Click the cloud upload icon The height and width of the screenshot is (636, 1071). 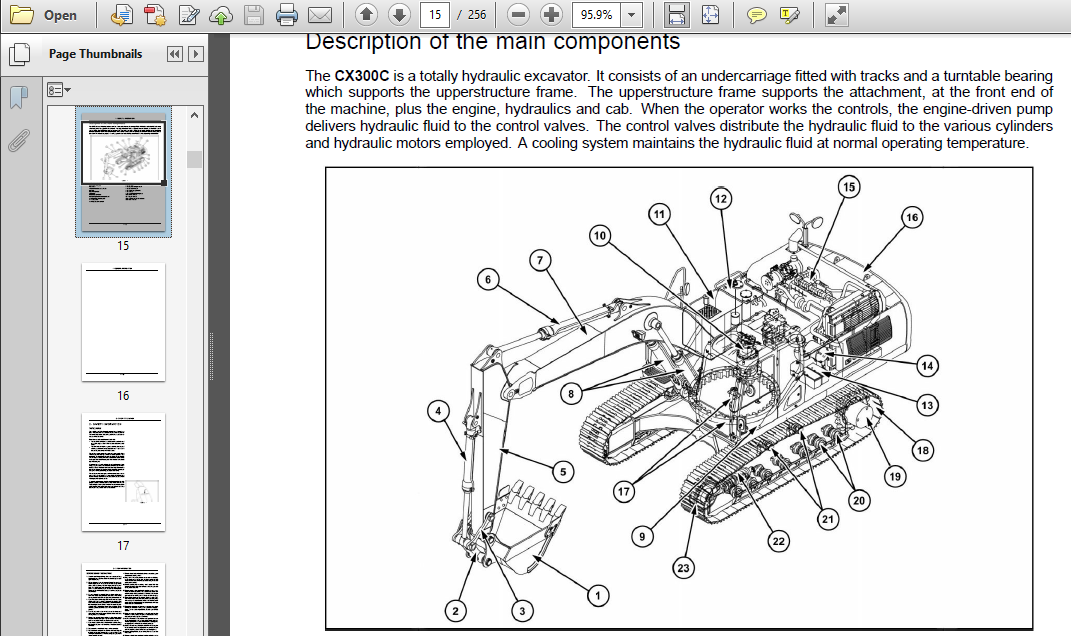pos(221,14)
